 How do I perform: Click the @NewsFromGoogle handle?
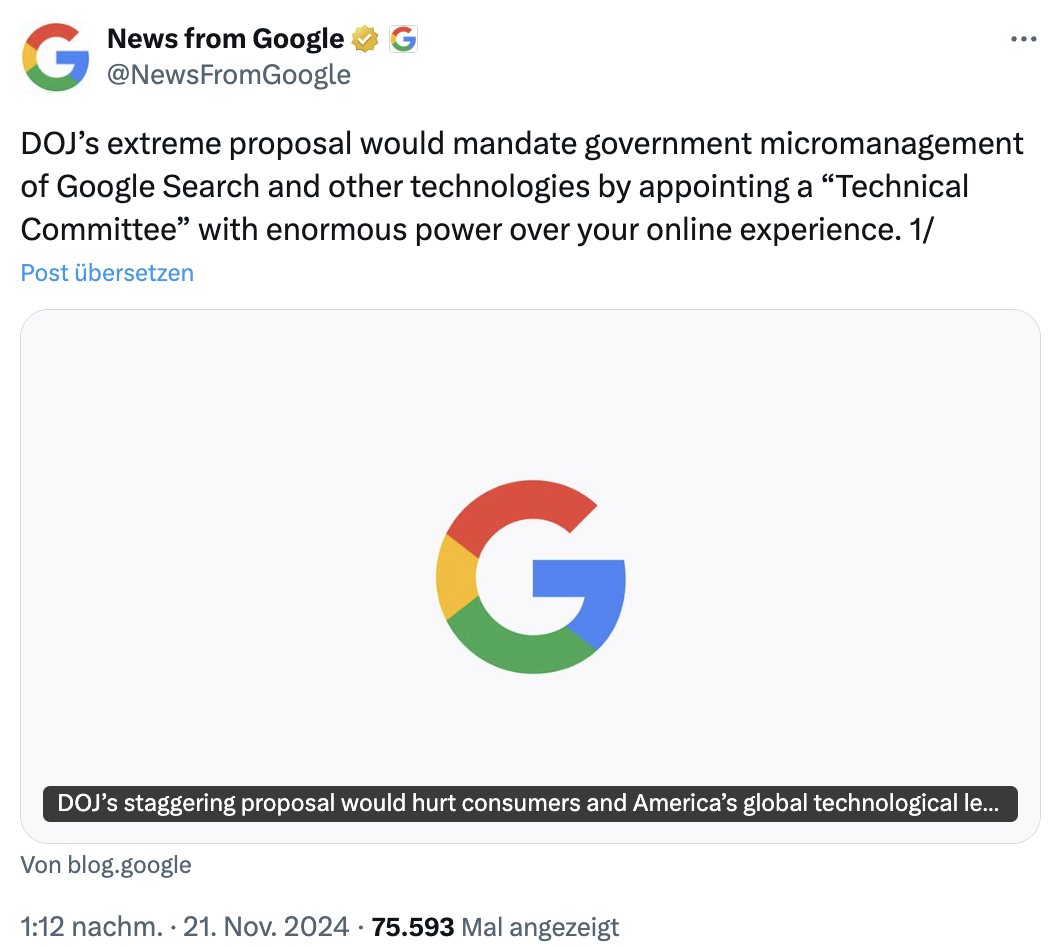coord(228,74)
